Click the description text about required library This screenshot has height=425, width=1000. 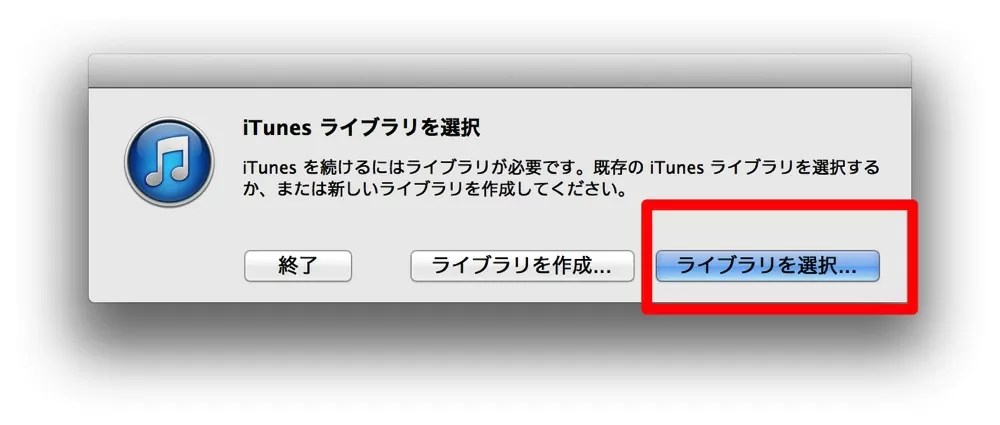[561, 179]
